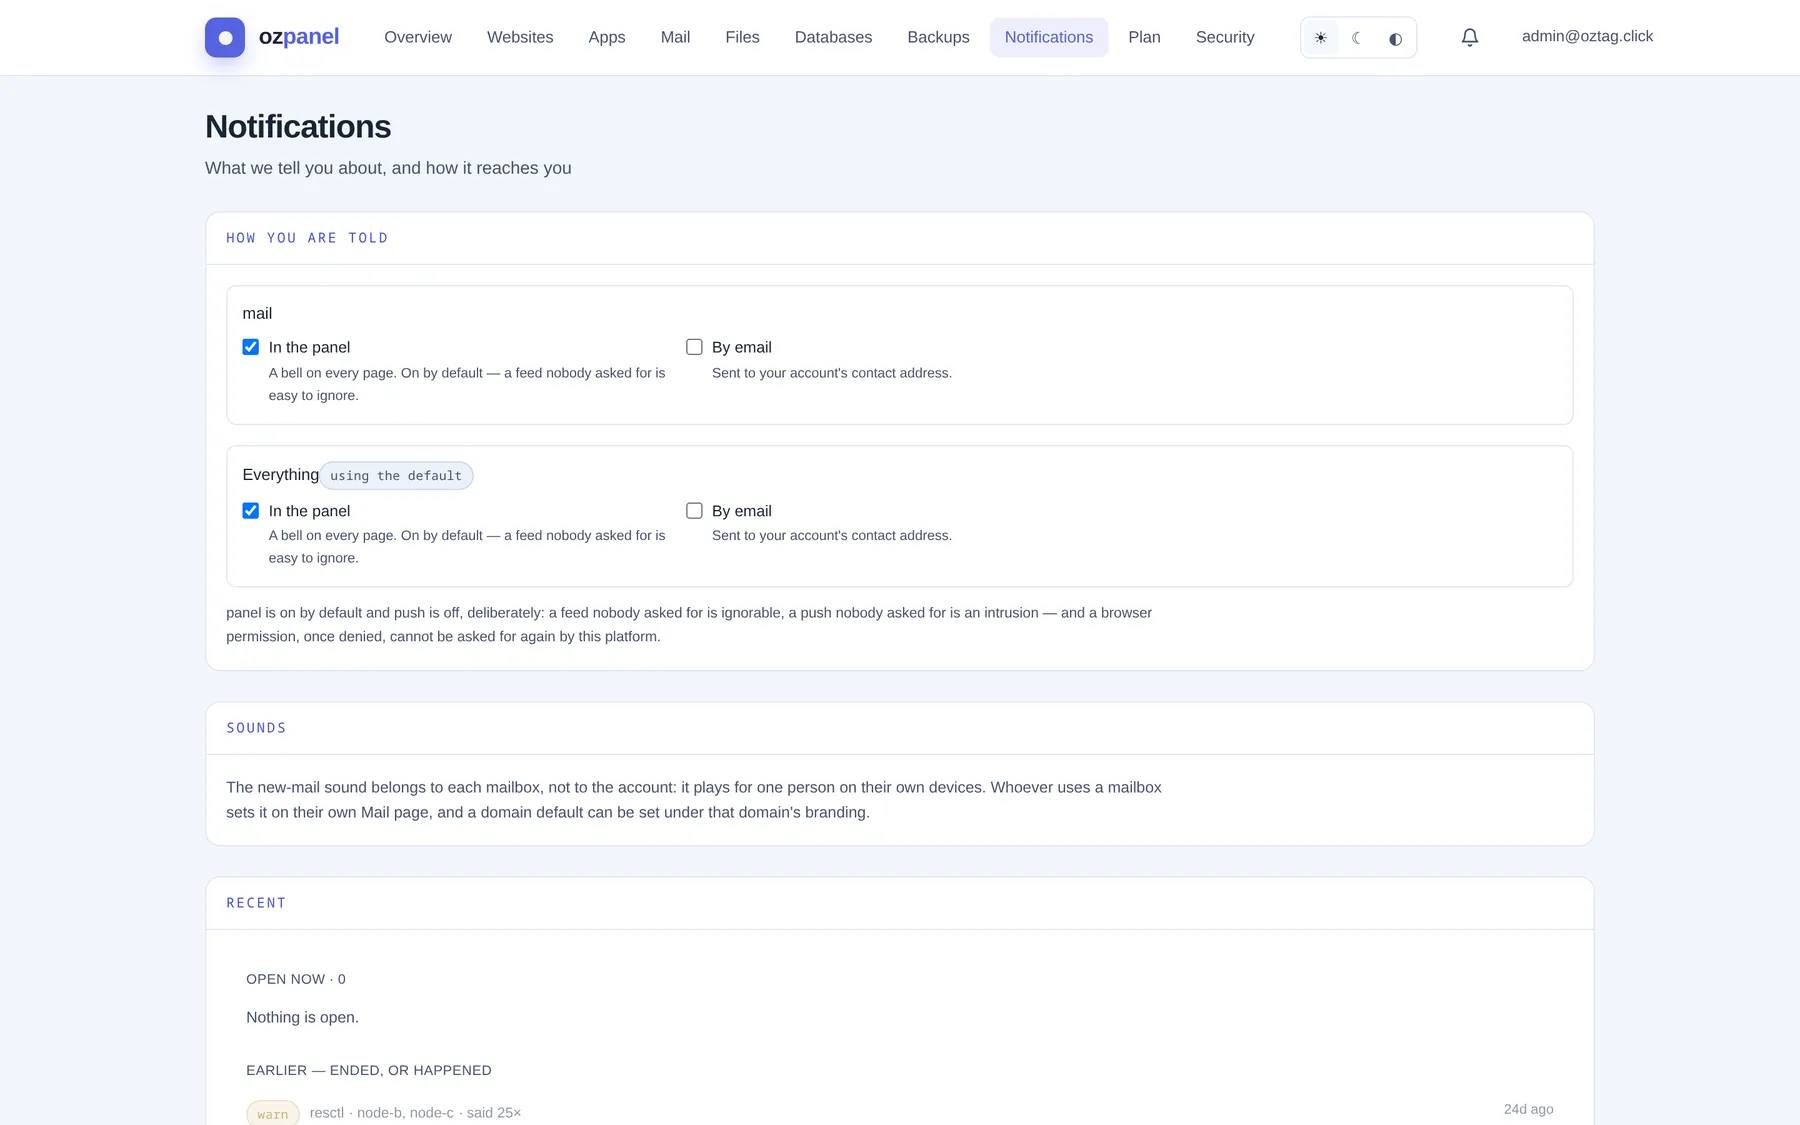Open the notification bell
Screen dimensions: 1800x1125
tap(1469, 37)
